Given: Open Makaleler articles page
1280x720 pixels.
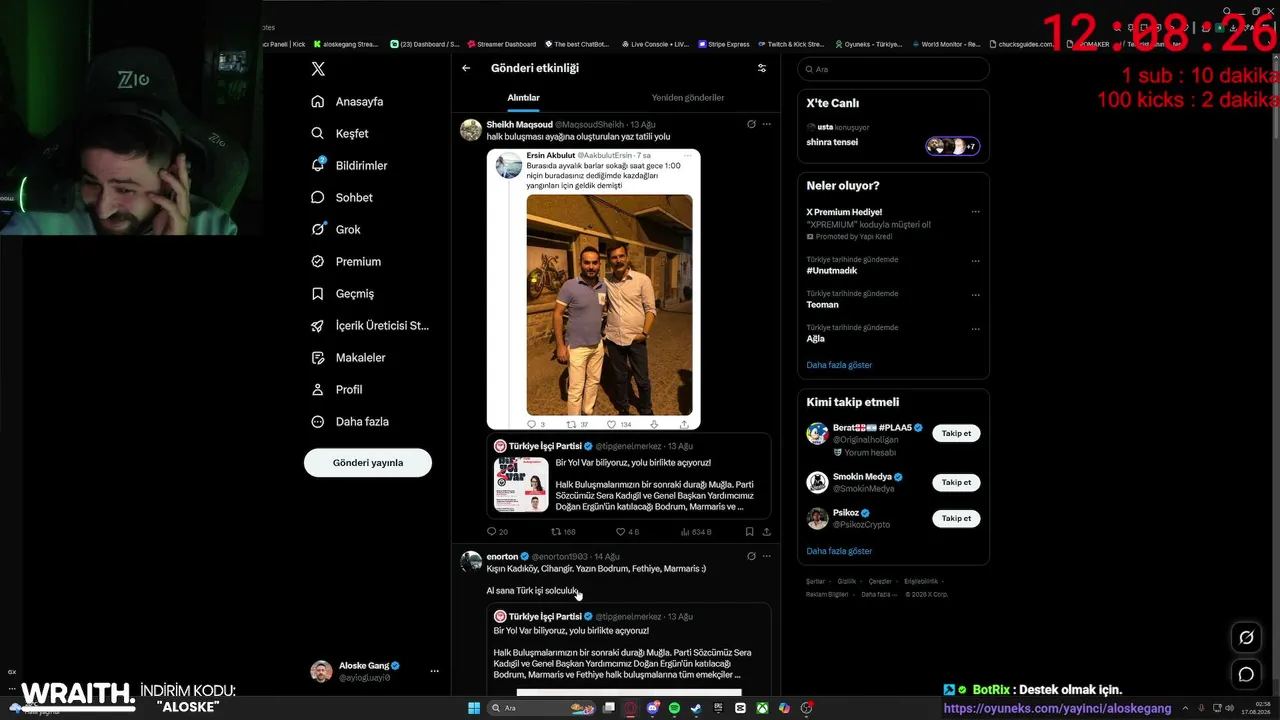Looking at the screenshot, I should tap(348, 357).
